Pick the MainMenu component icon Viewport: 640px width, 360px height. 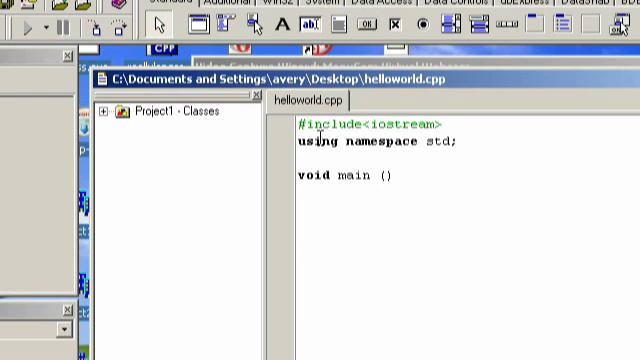226,24
